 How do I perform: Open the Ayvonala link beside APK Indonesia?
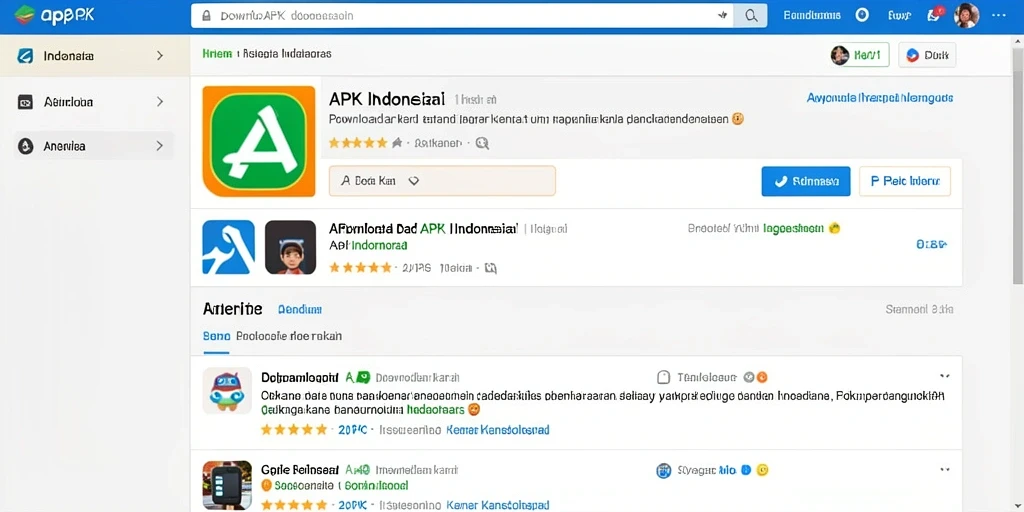pos(880,98)
